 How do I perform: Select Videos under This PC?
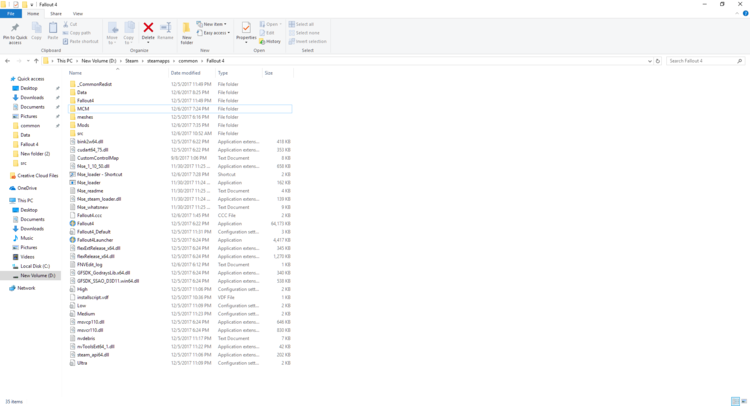pos(27,257)
